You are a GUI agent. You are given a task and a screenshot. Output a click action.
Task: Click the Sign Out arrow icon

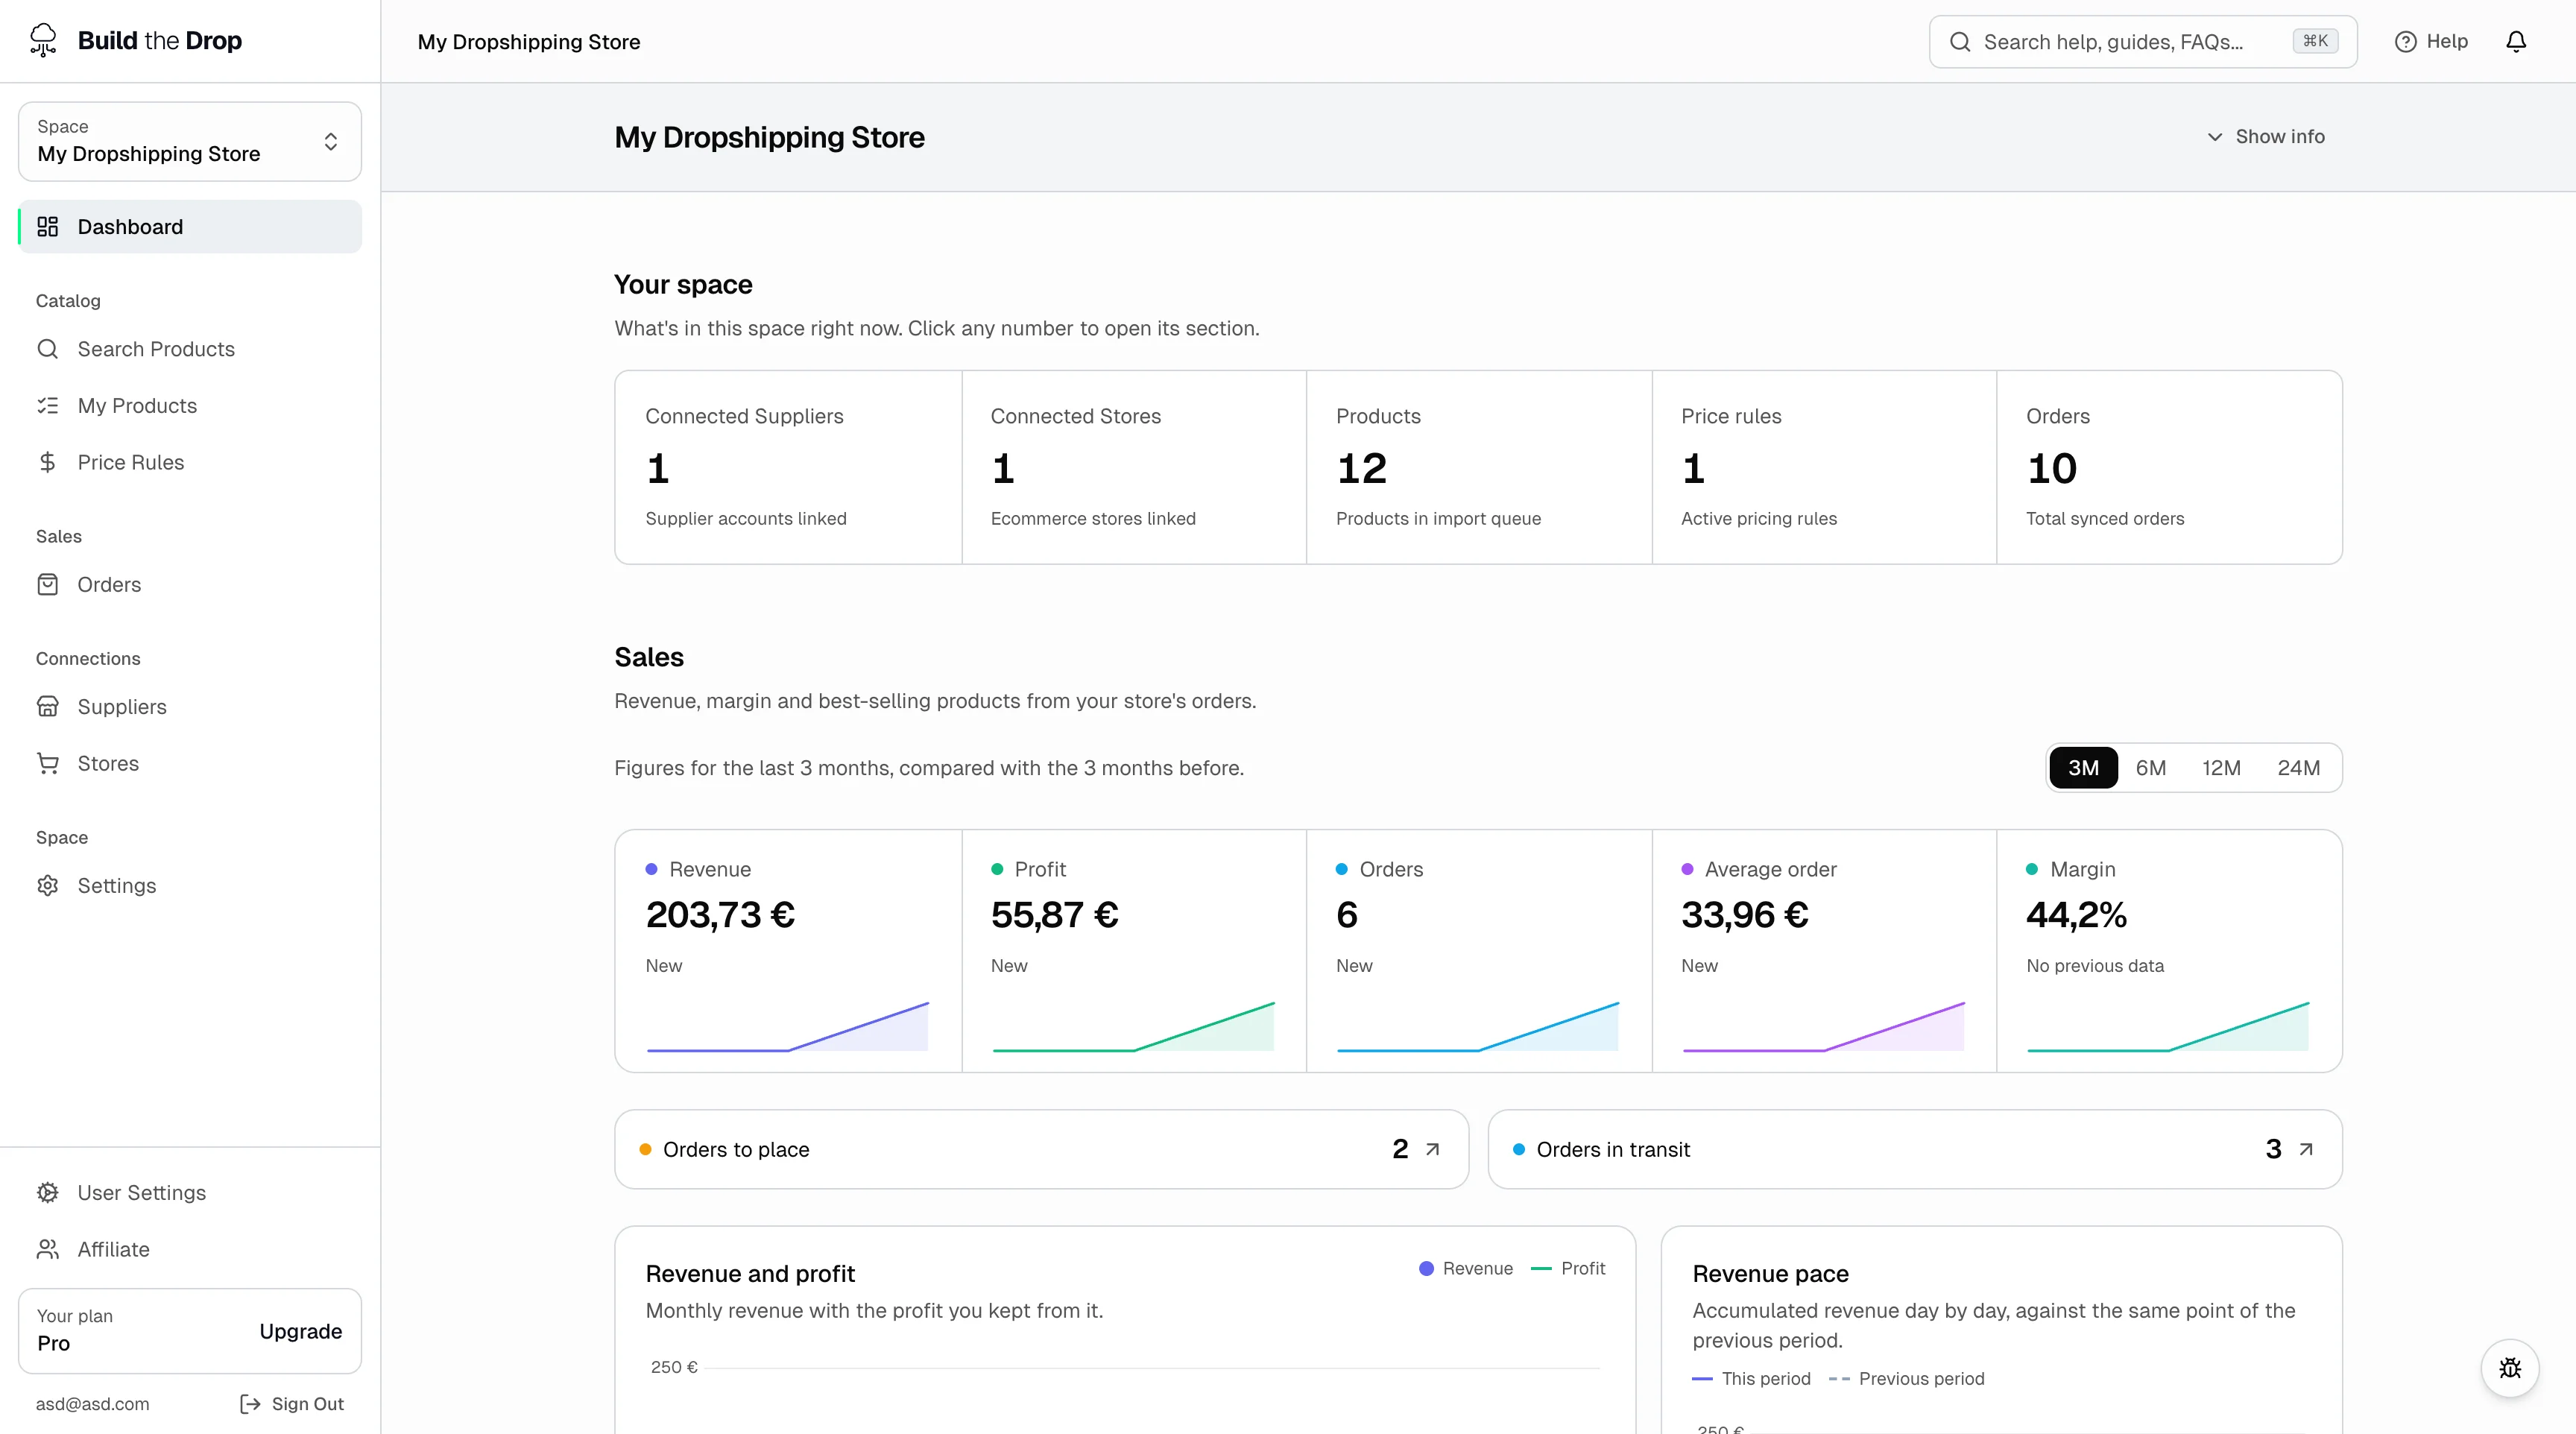point(250,1404)
